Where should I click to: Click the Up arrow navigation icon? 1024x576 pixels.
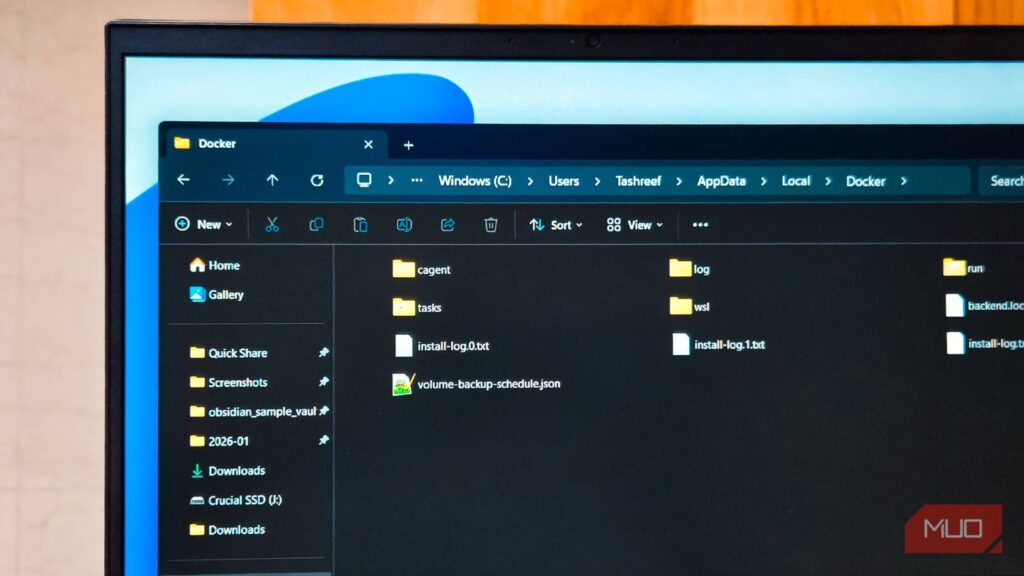coord(272,179)
